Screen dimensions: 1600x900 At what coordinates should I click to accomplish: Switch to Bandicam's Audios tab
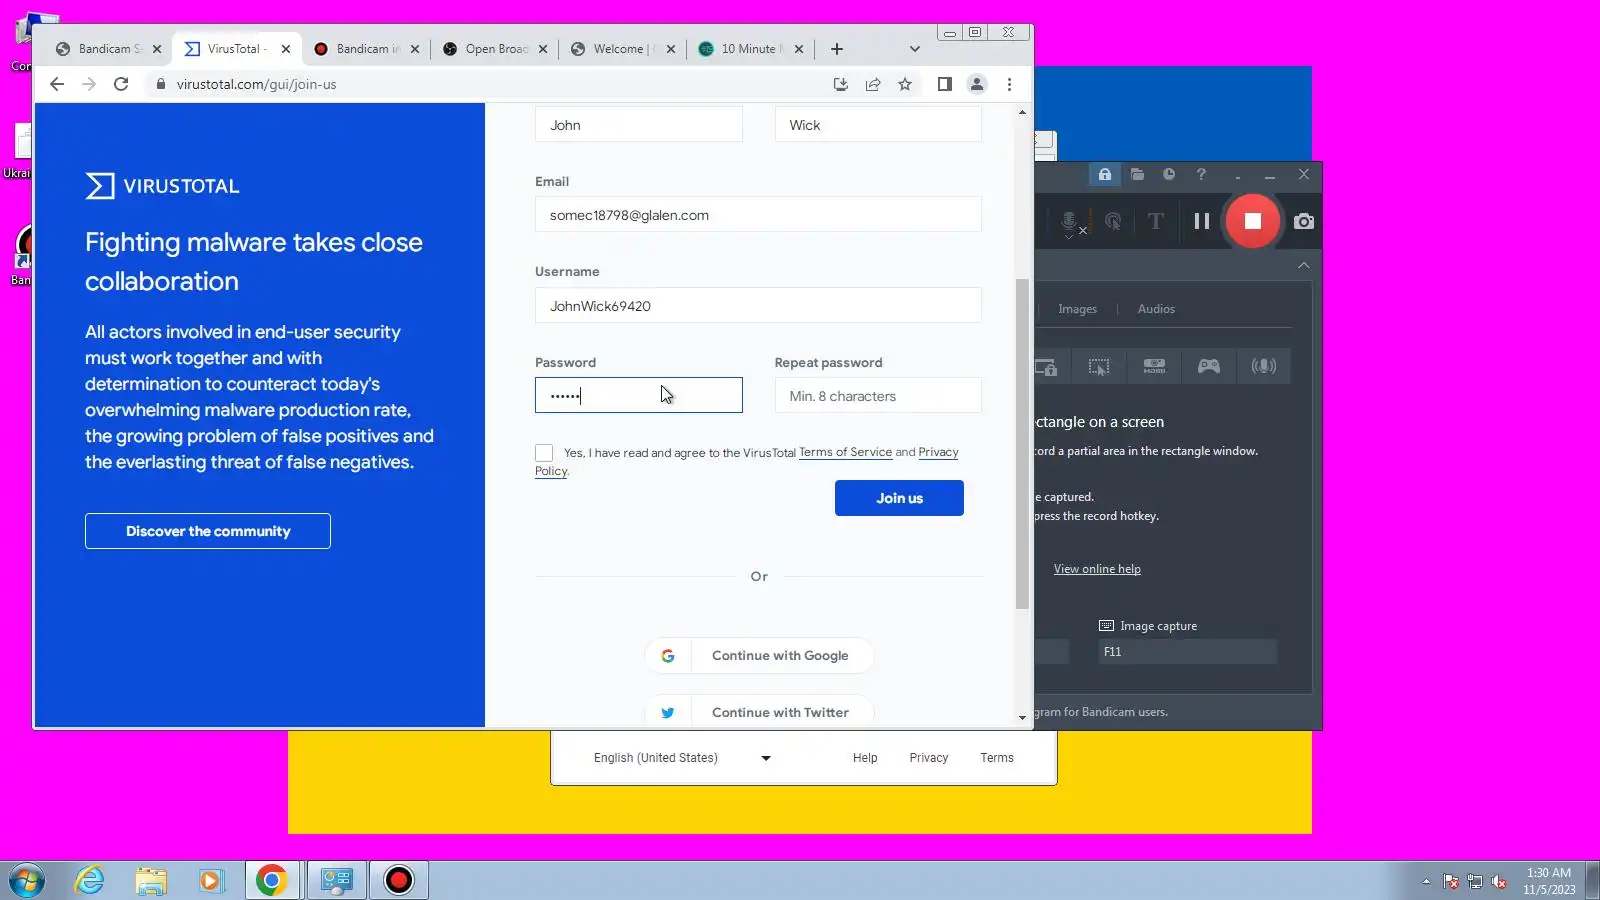point(1156,309)
